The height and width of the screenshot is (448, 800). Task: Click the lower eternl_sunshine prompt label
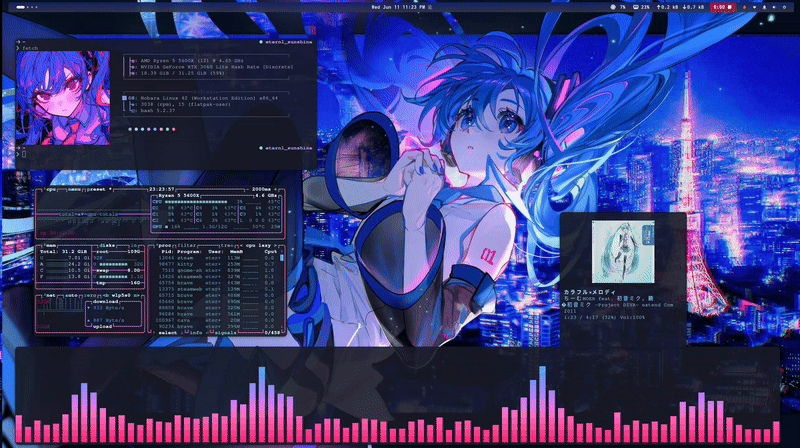pyautogui.click(x=287, y=148)
